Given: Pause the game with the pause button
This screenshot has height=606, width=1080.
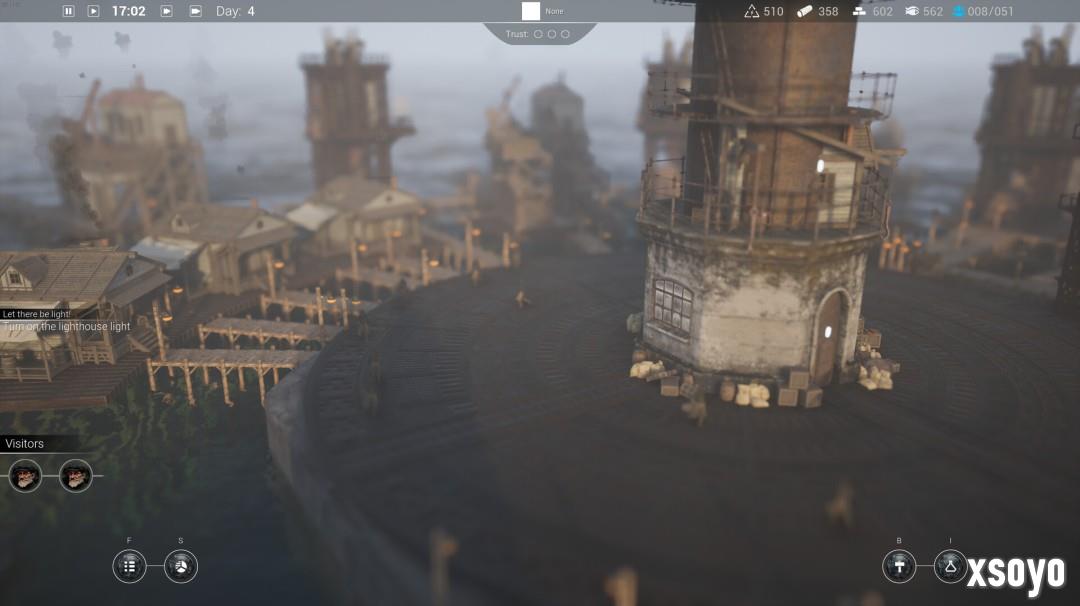Looking at the screenshot, I should [69, 11].
